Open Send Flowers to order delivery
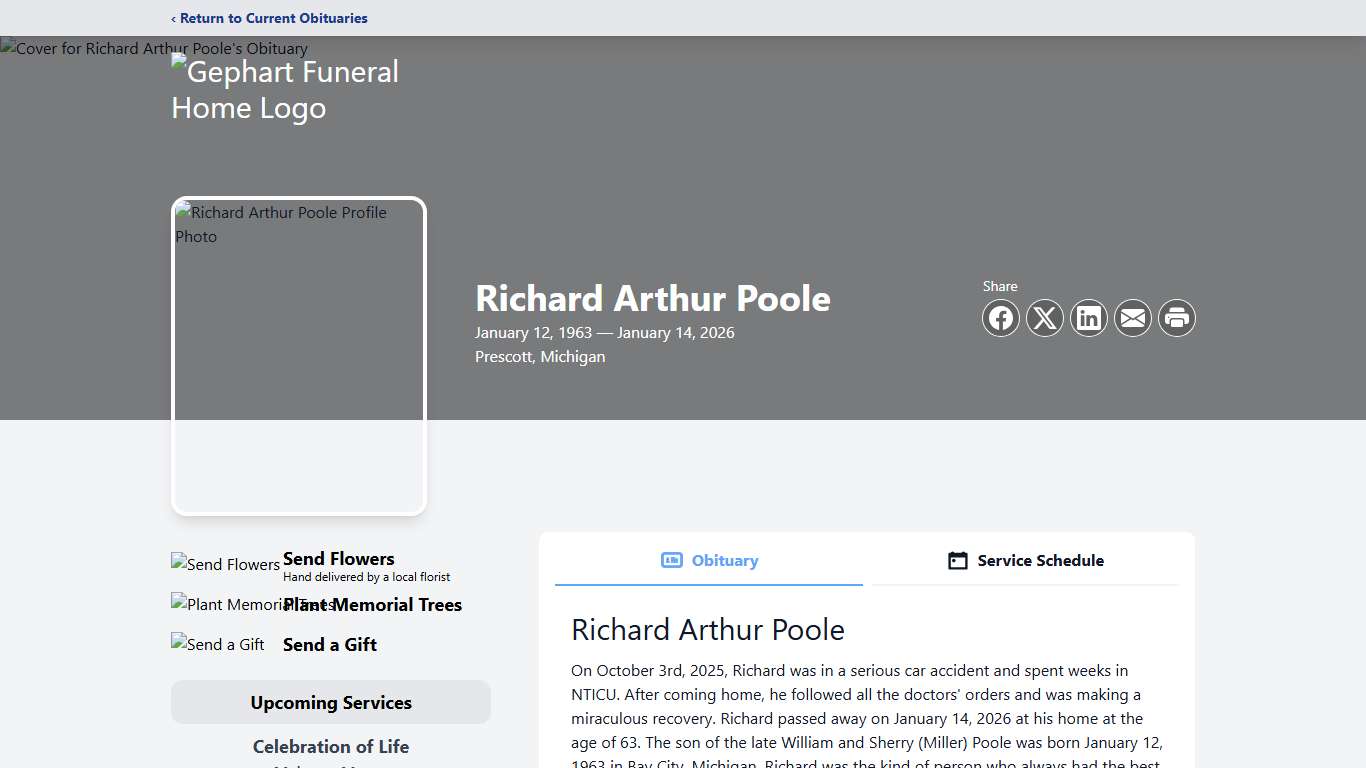1366x768 pixels. click(338, 558)
